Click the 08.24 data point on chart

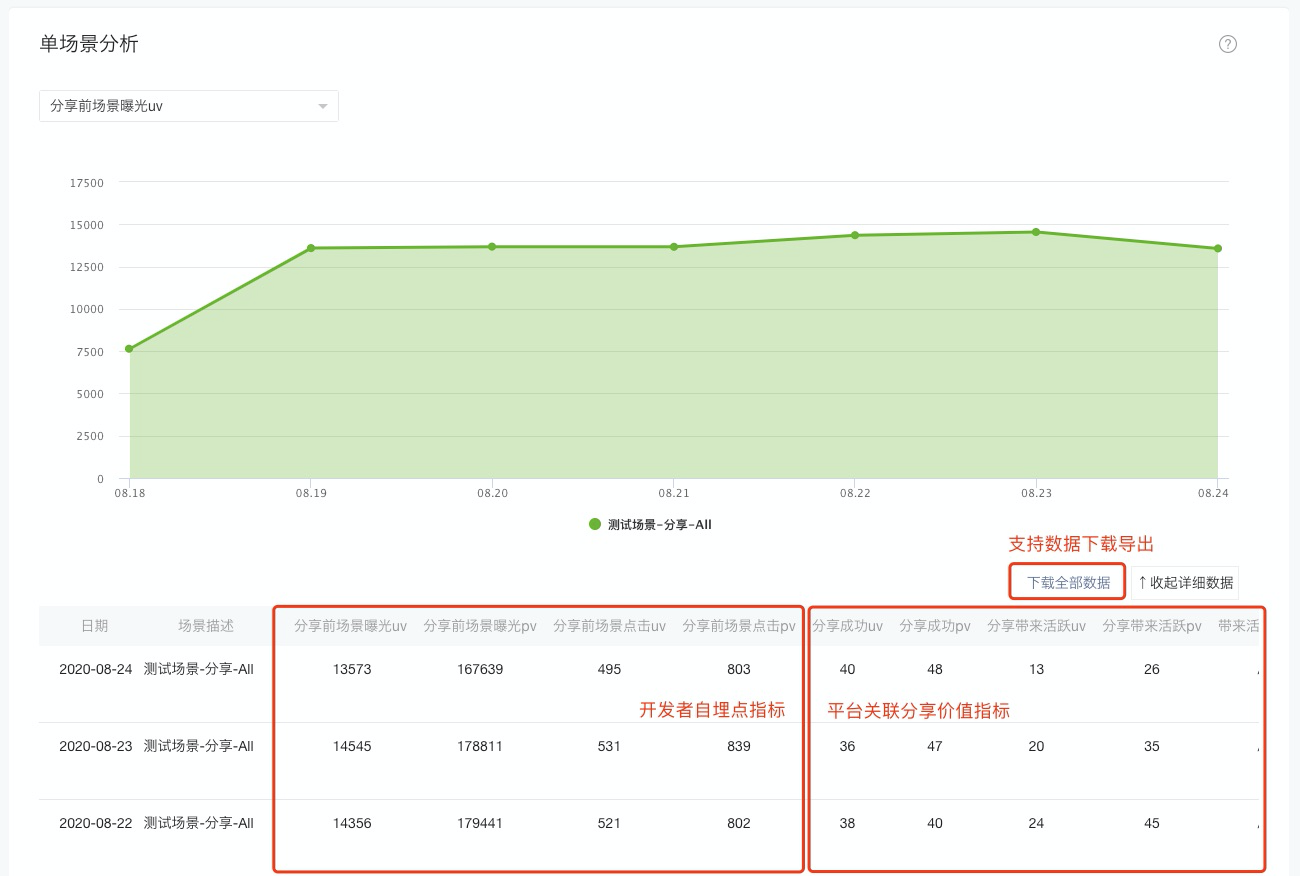pos(1217,249)
